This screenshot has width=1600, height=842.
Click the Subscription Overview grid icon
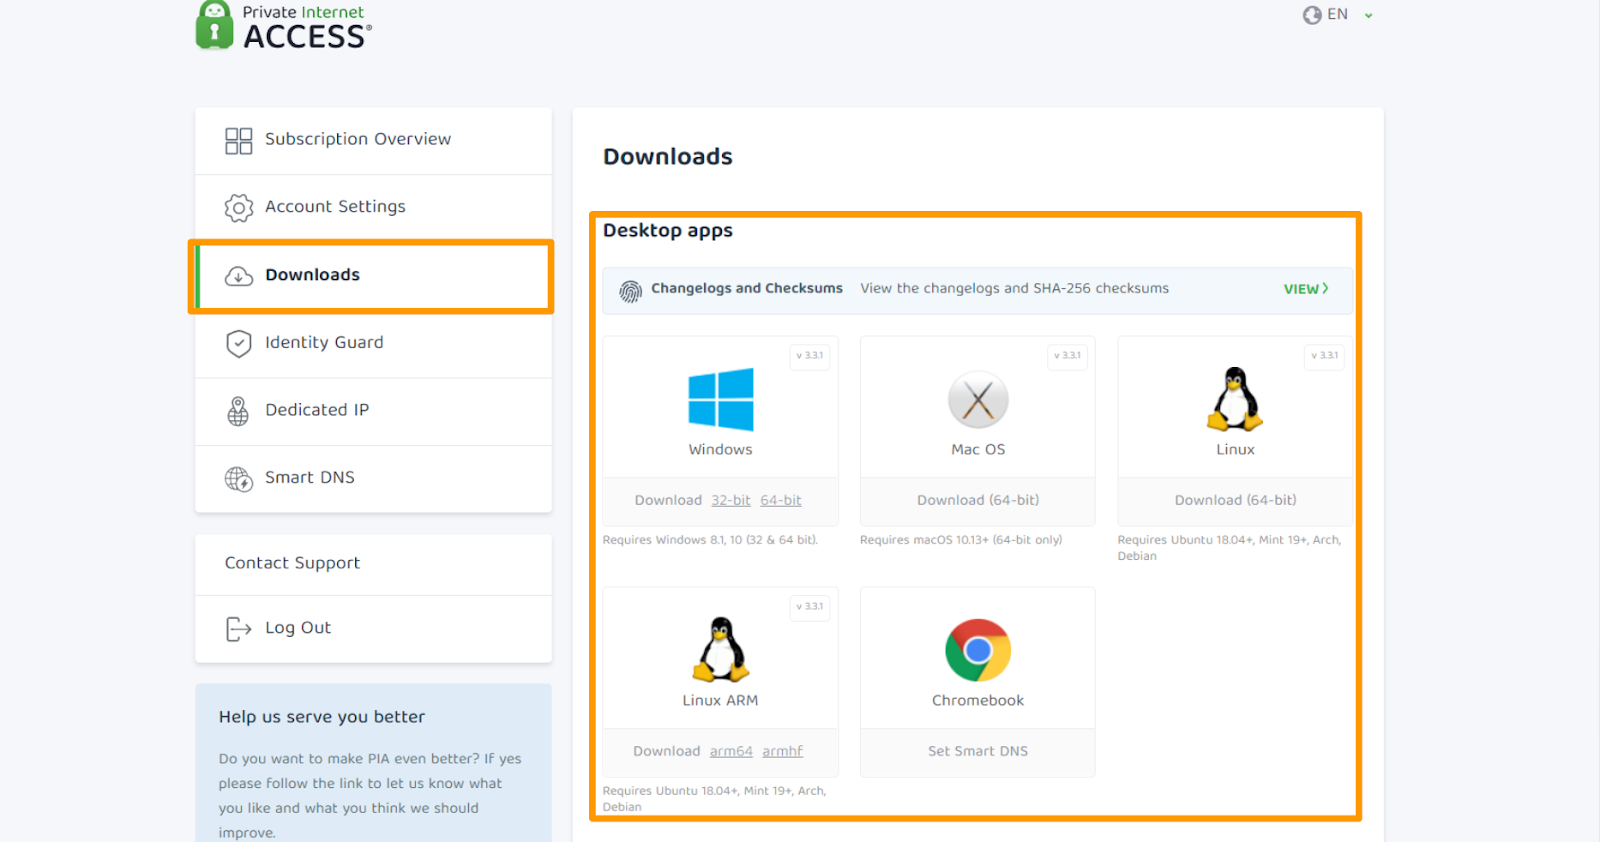(239, 141)
